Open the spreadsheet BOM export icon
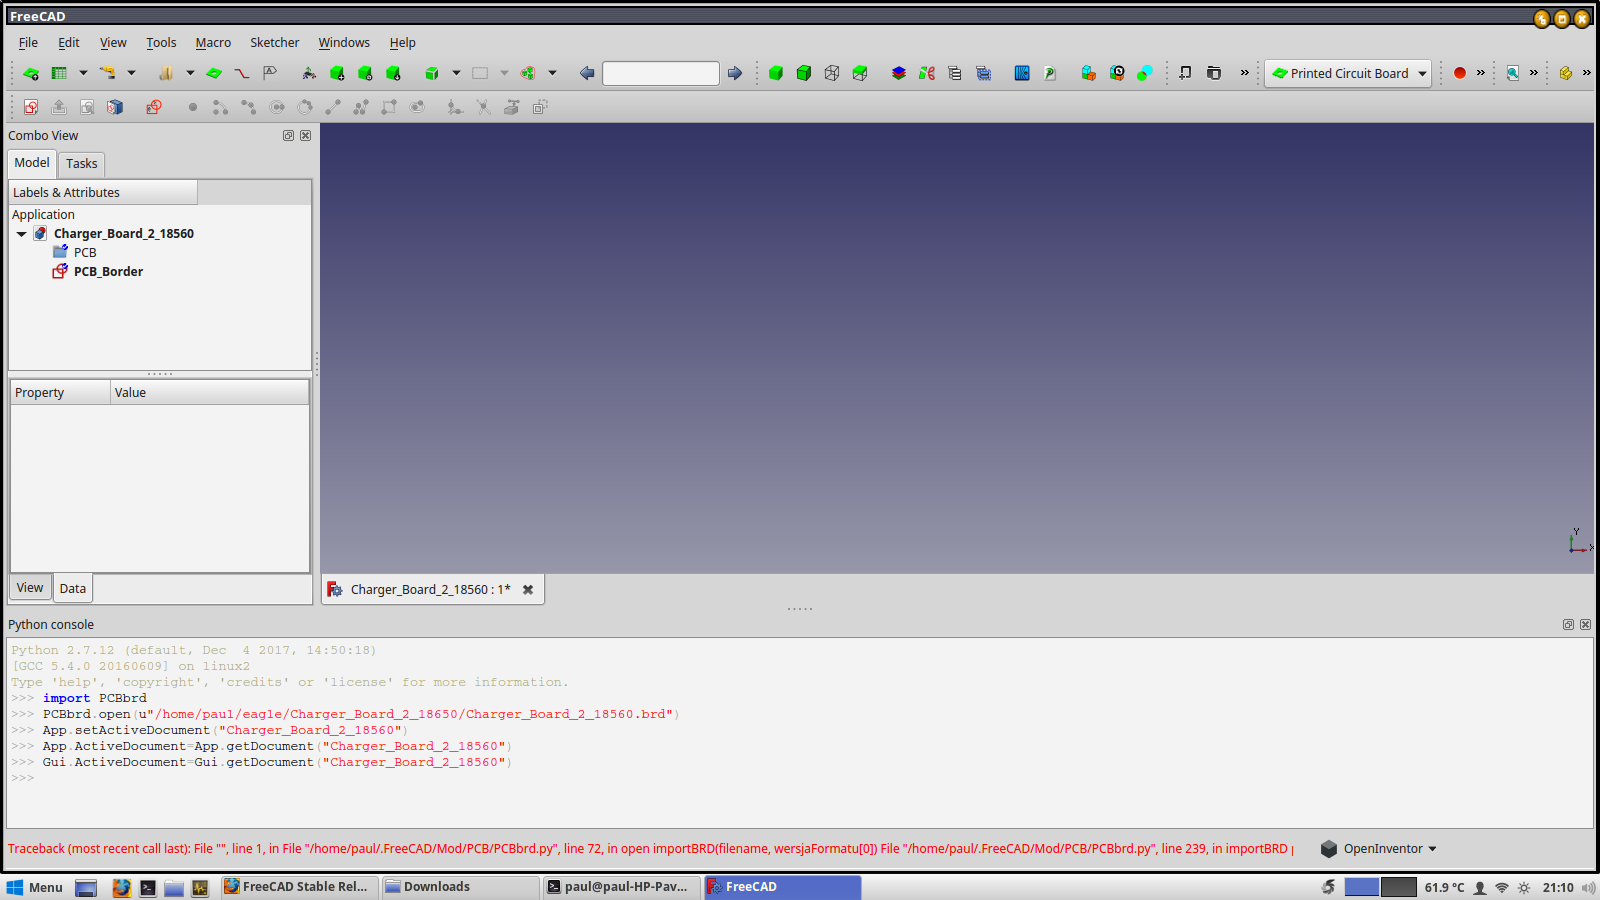Image resolution: width=1600 pixels, height=900 pixels. coord(60,73)
